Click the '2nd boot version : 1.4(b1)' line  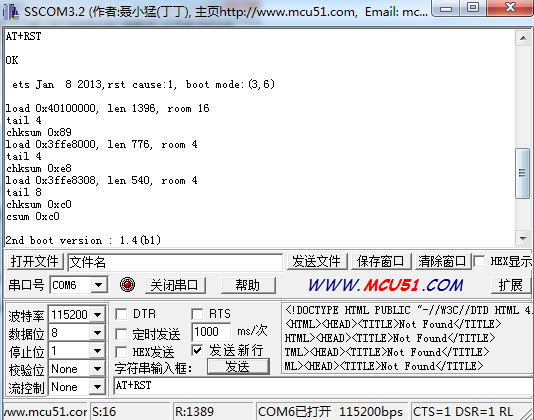83,240
